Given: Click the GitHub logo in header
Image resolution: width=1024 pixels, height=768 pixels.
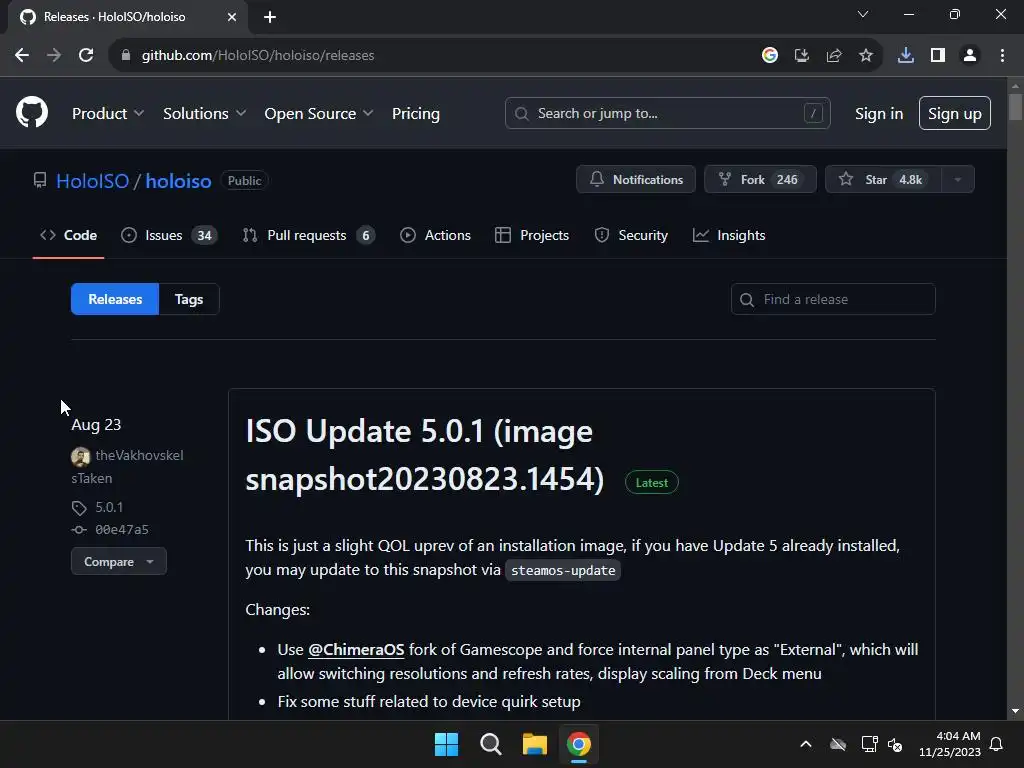Looking at the screenshot, I should (32, 112).
